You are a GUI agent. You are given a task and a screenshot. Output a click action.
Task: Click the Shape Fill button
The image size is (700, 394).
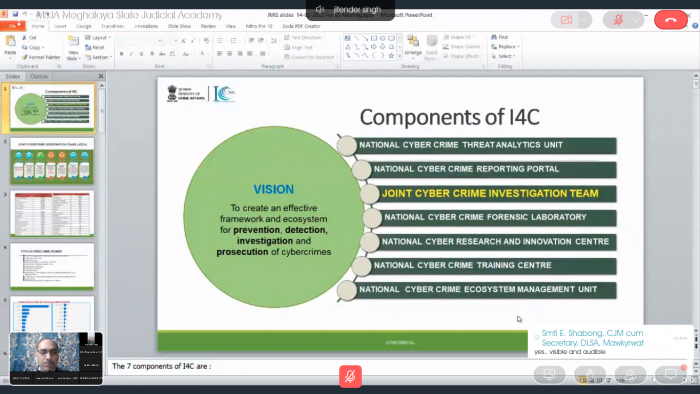(x=458, y=37)
